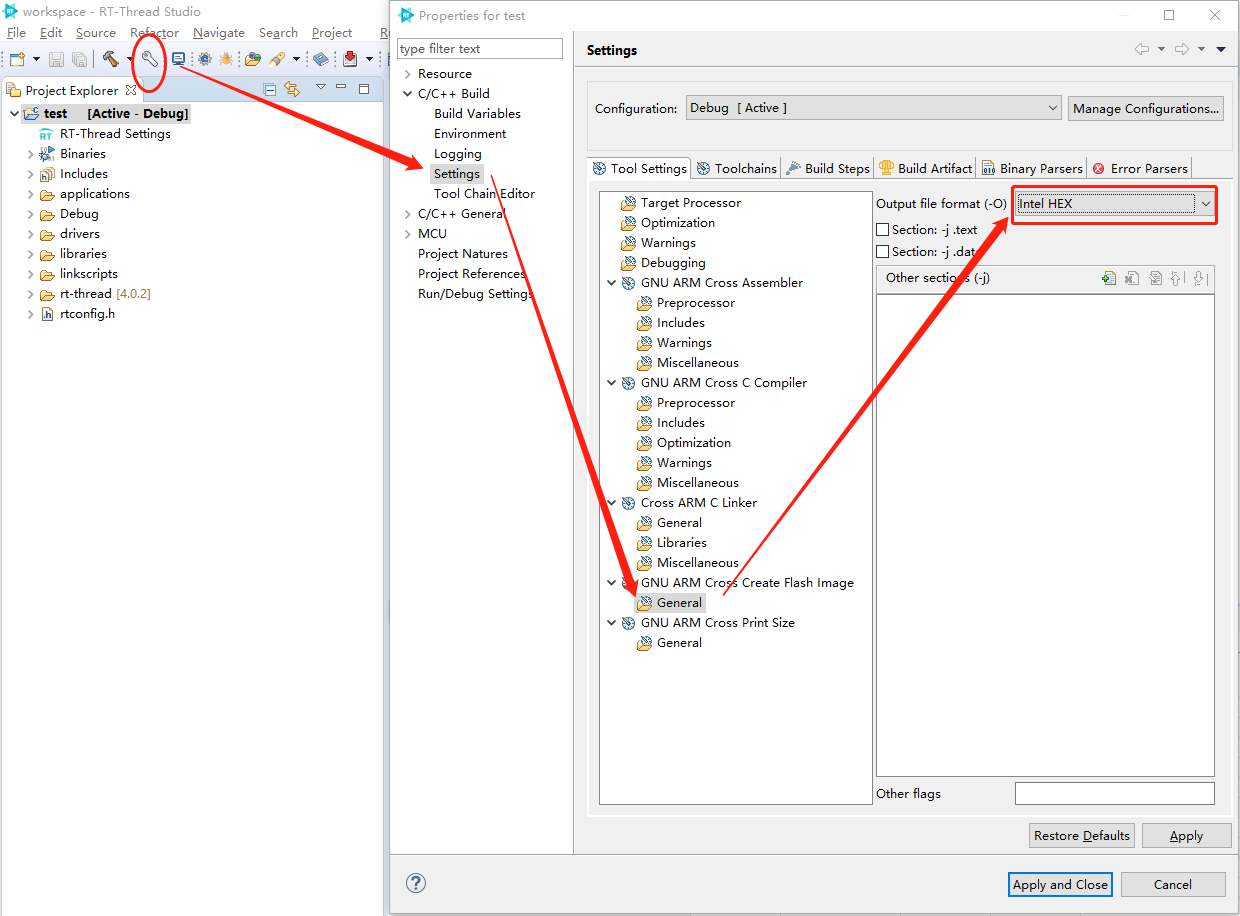Select General under Cross ARM C Linker
Screen dimensions: 1240x916
pyautogui.click(x=679, y=523)
